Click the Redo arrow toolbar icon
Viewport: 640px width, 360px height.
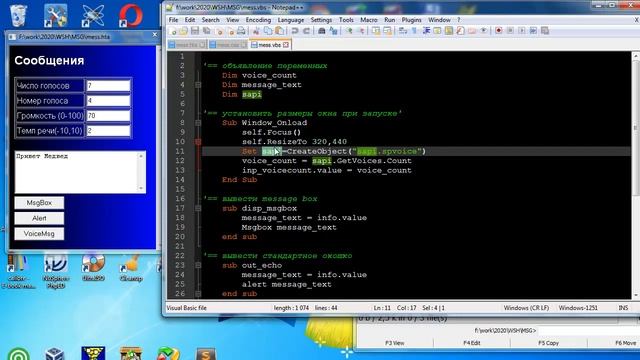pos(306,31)
